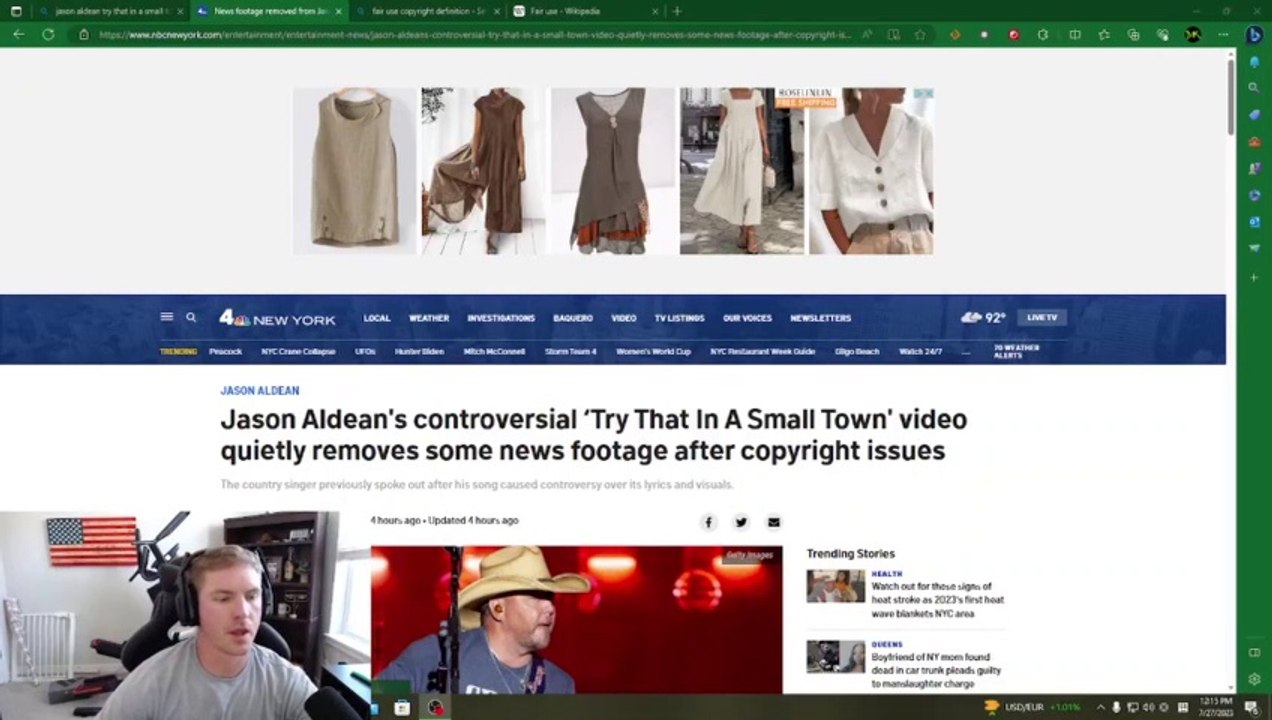Click the Read aloud icon in address bar
The image size is (1272, 720).
[x=867, y=34]
